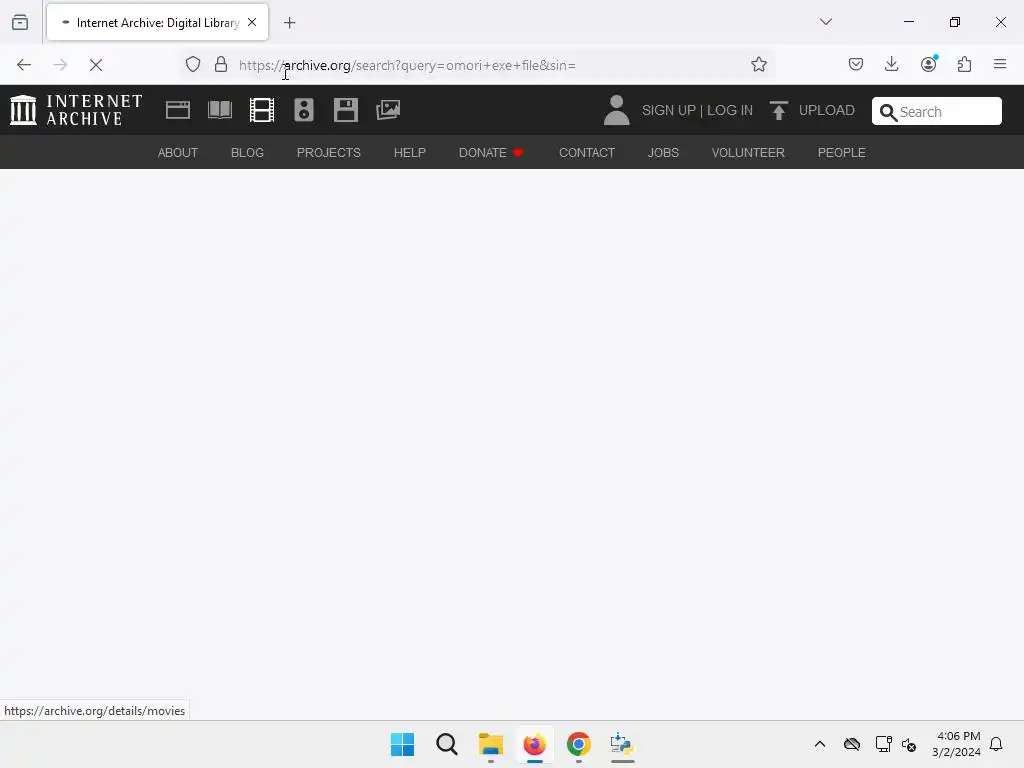
Task: Open the BLOG menu item
Action: pos(248,153)
